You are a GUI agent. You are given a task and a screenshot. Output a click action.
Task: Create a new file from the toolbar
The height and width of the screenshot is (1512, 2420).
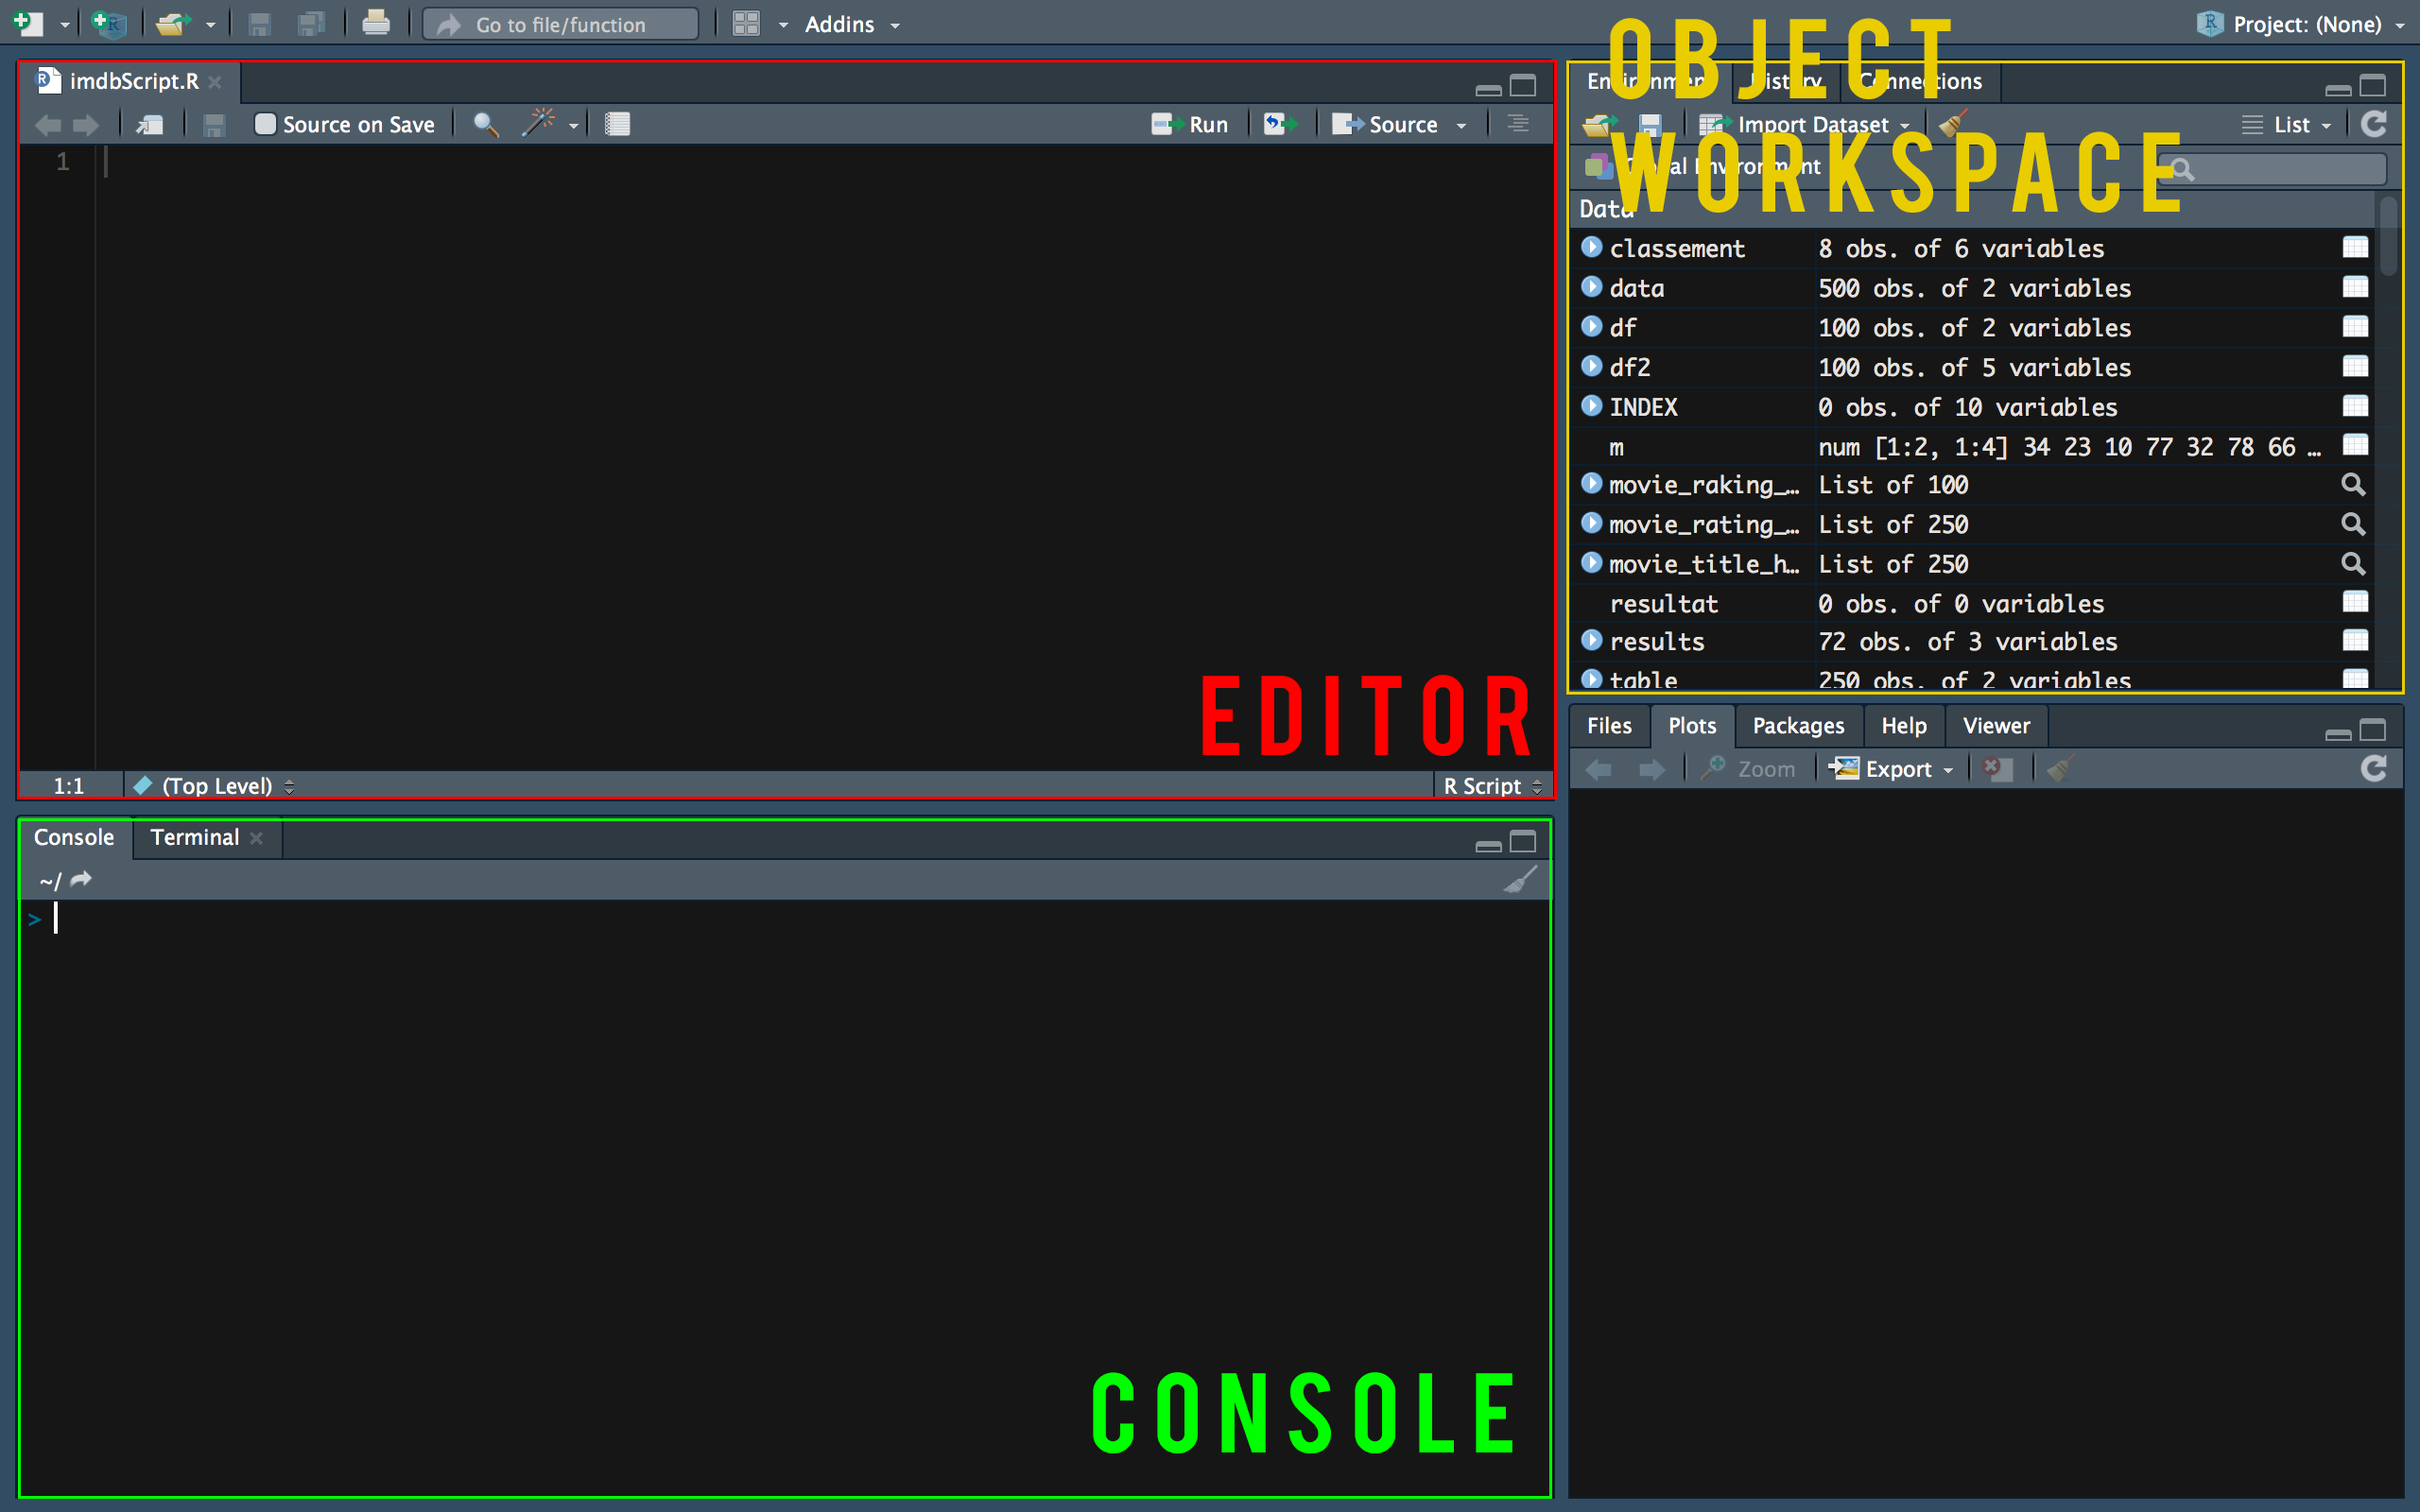pos(27,23)
